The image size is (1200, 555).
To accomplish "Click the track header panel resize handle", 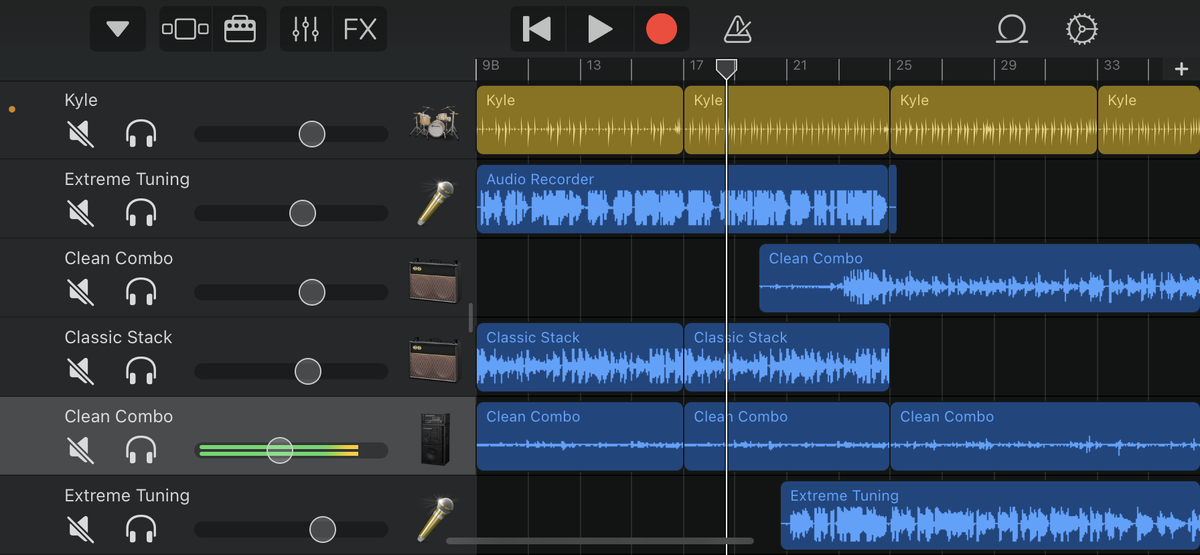I will [470, 318].
